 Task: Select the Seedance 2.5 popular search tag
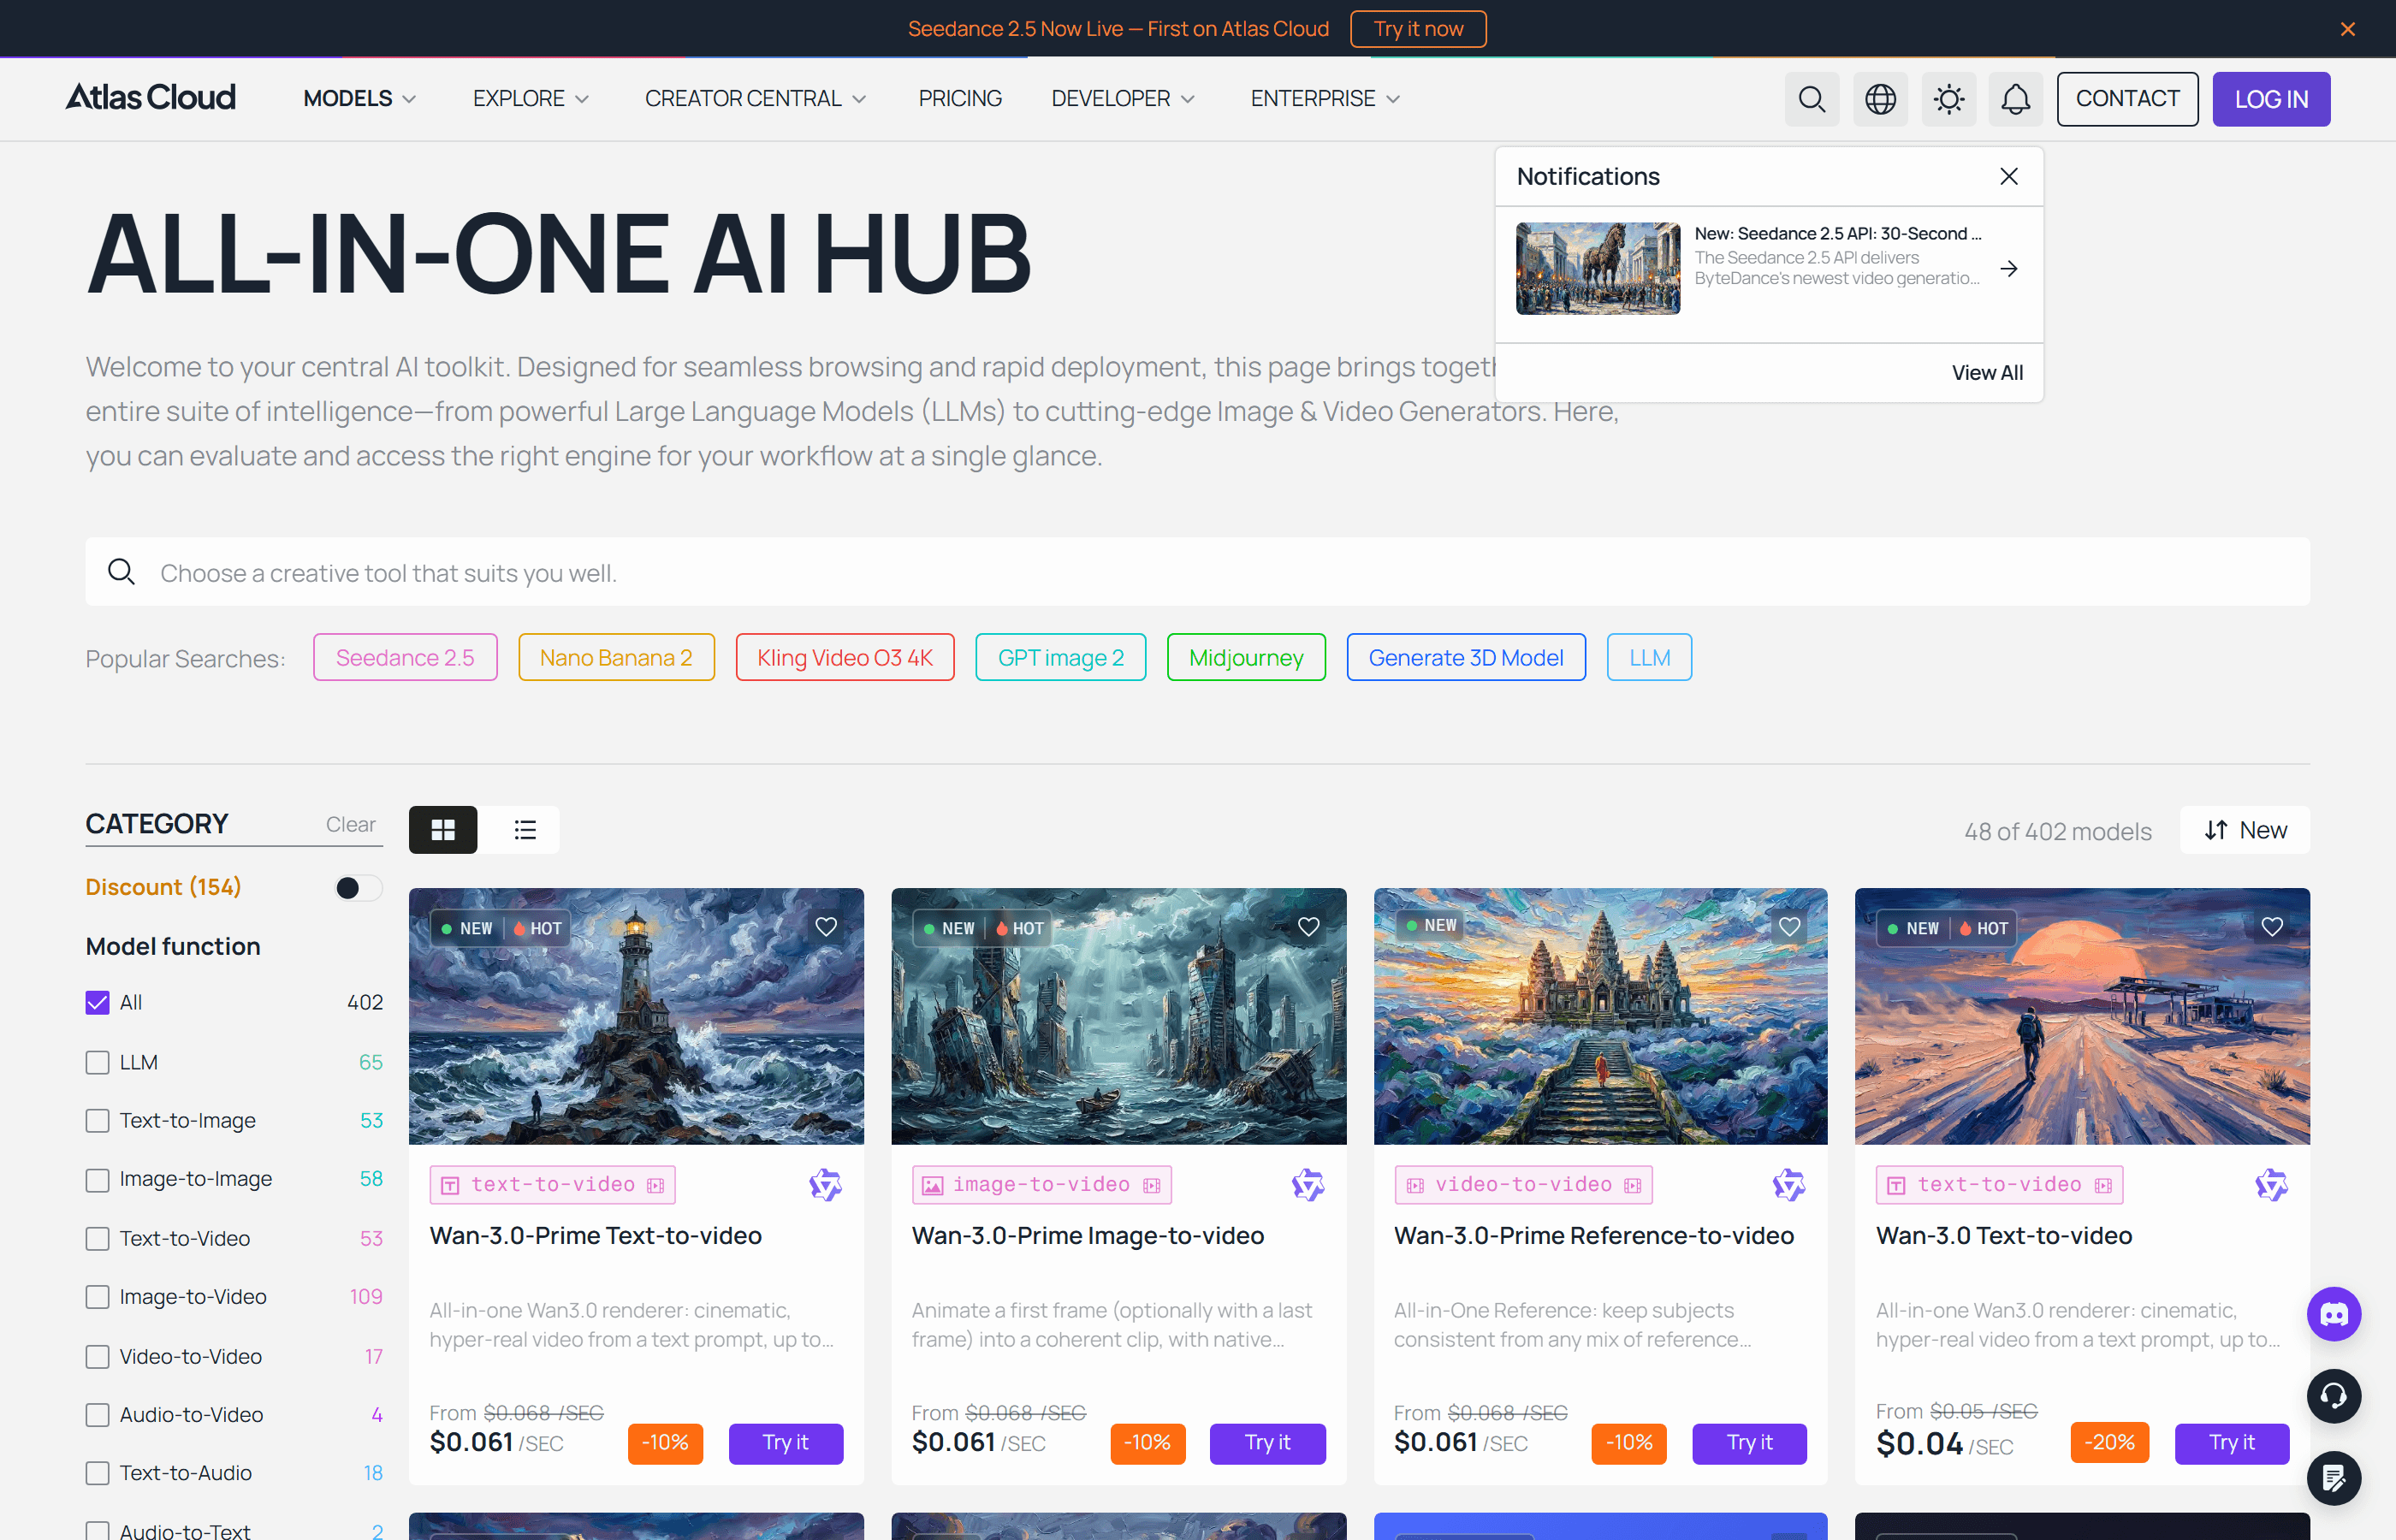coord(405,657)
